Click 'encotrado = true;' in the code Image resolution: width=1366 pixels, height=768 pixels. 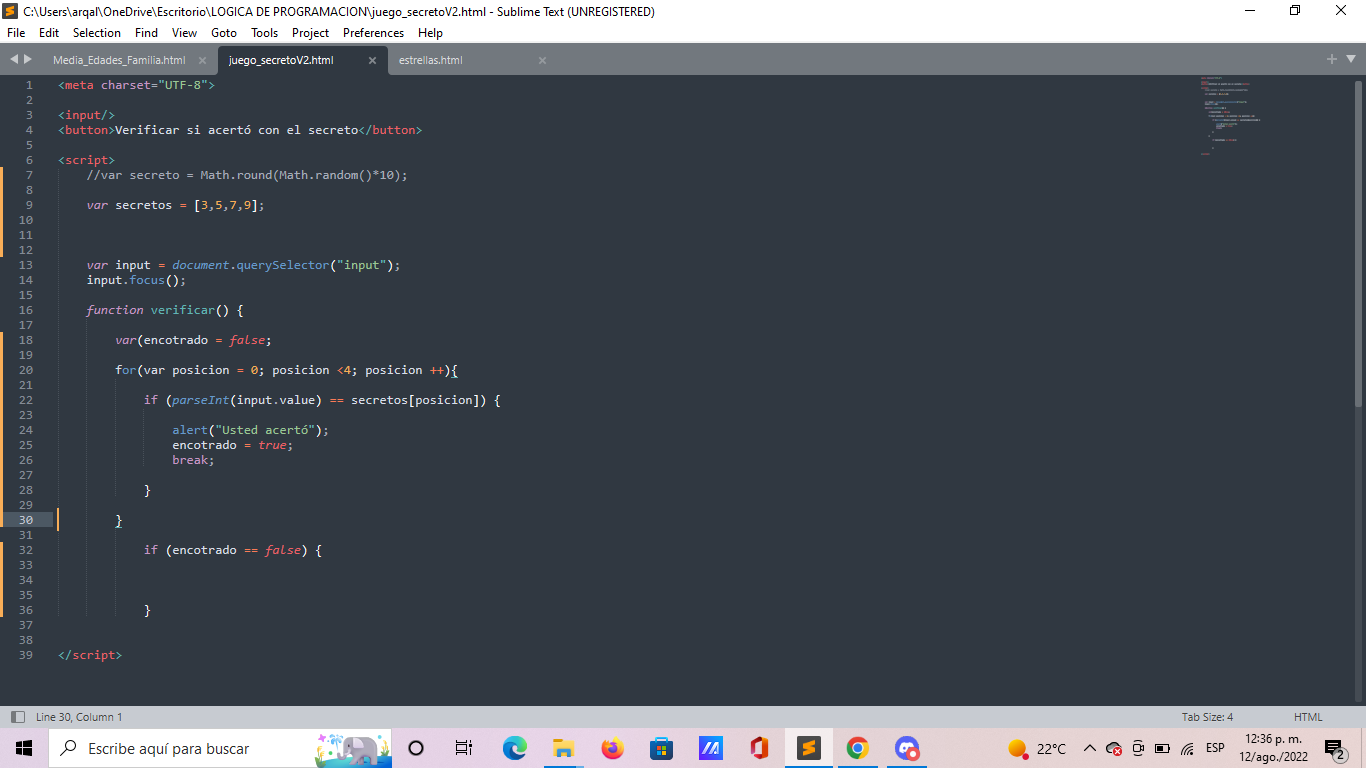233,445
